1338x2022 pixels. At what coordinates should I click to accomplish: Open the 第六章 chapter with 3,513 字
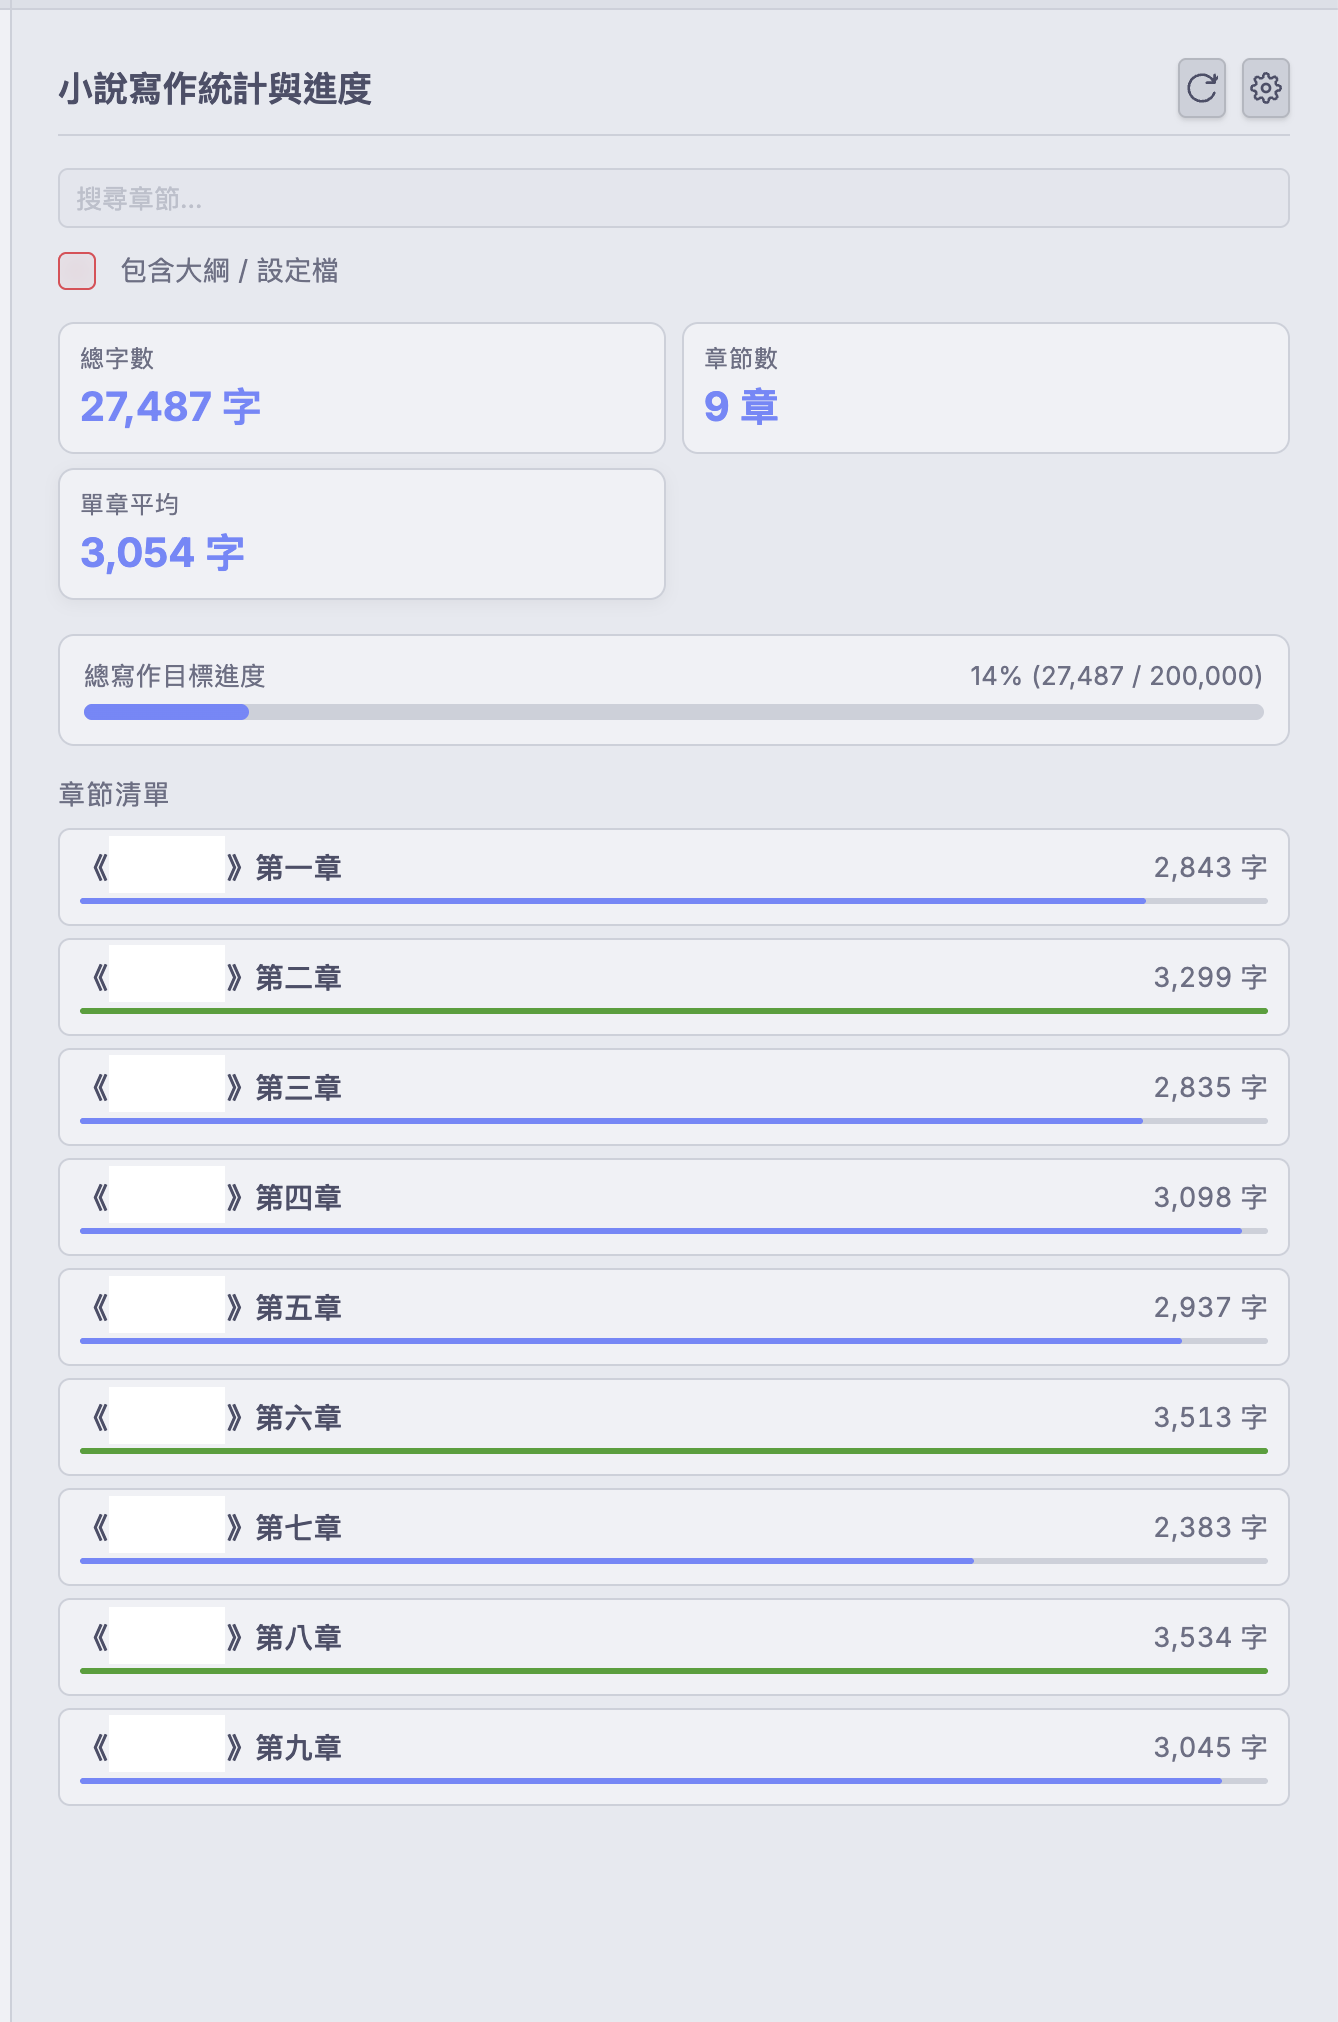coord(673,1427)
